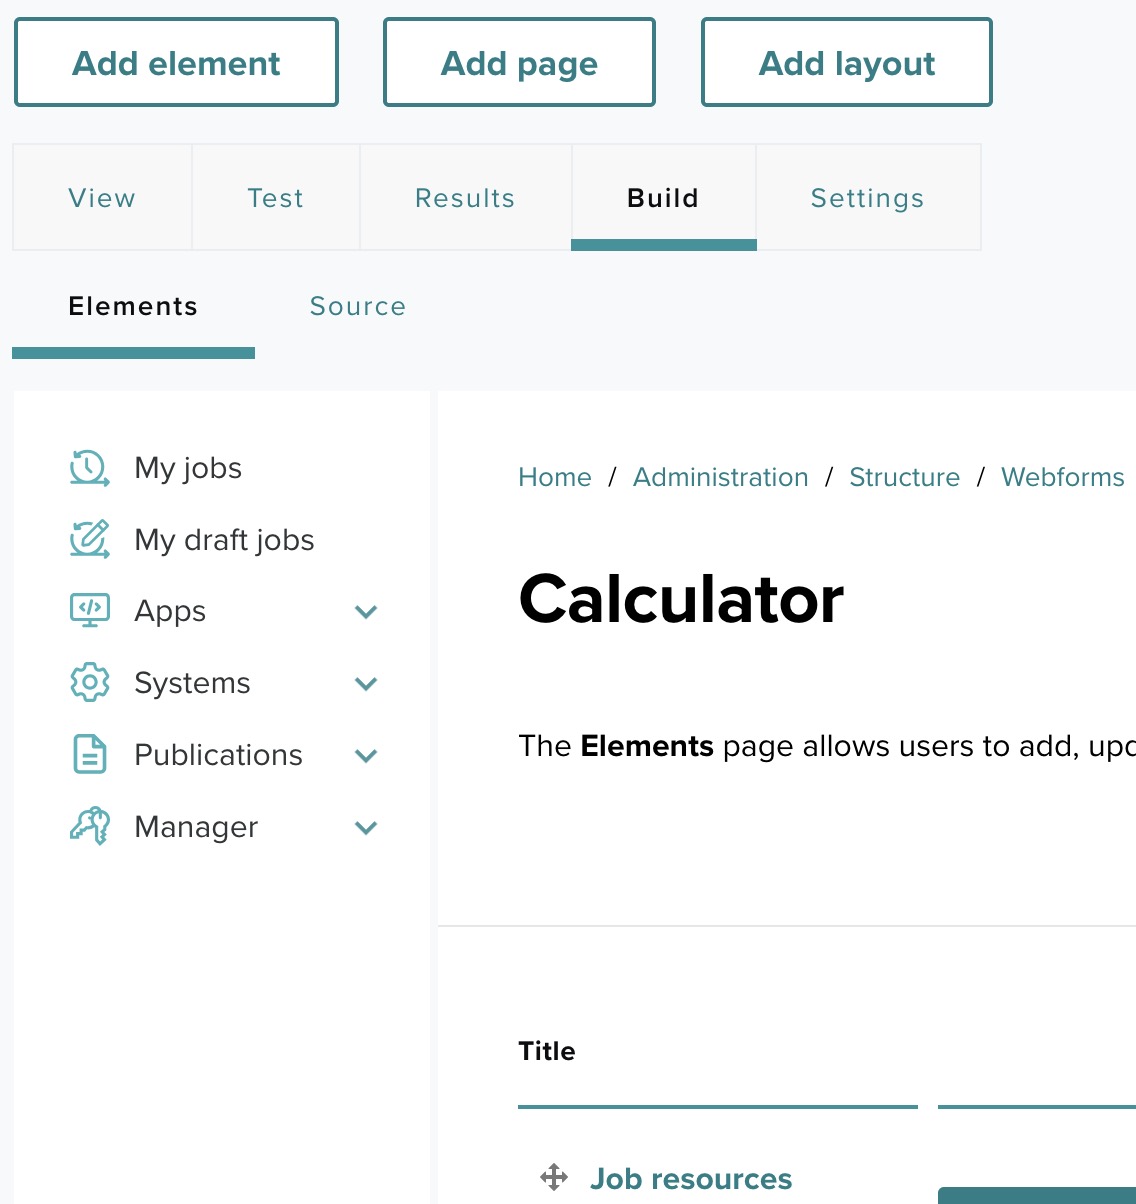Click the My draft jobs pencil icon

click(89, 540)
